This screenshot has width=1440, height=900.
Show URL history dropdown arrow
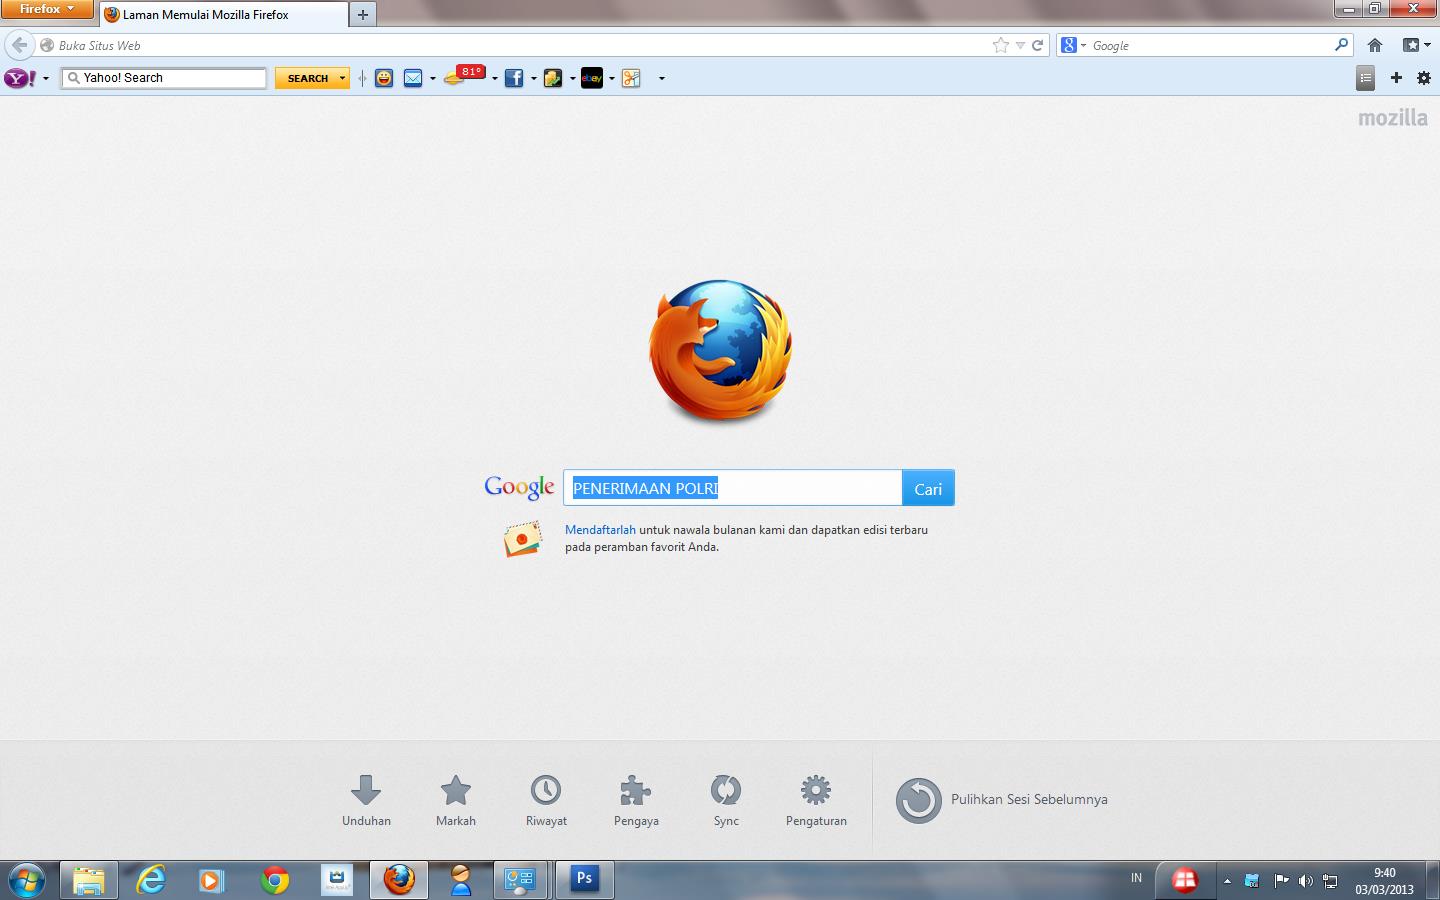pyautogui.click(x=1020, y=45)
